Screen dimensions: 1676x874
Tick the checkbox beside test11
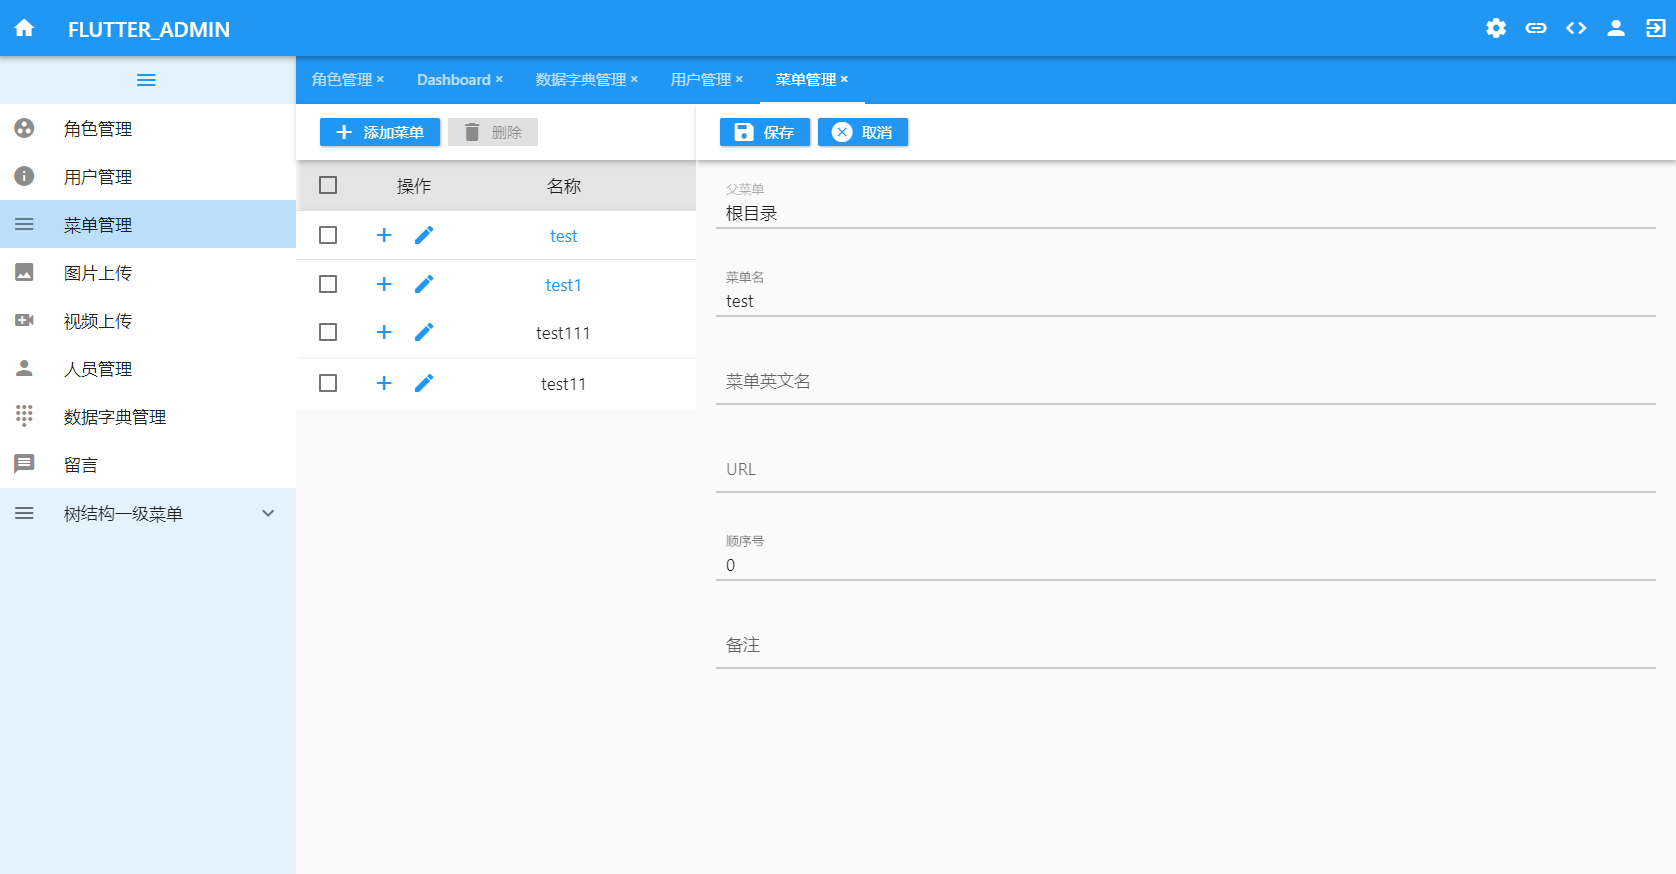[328, 383]
